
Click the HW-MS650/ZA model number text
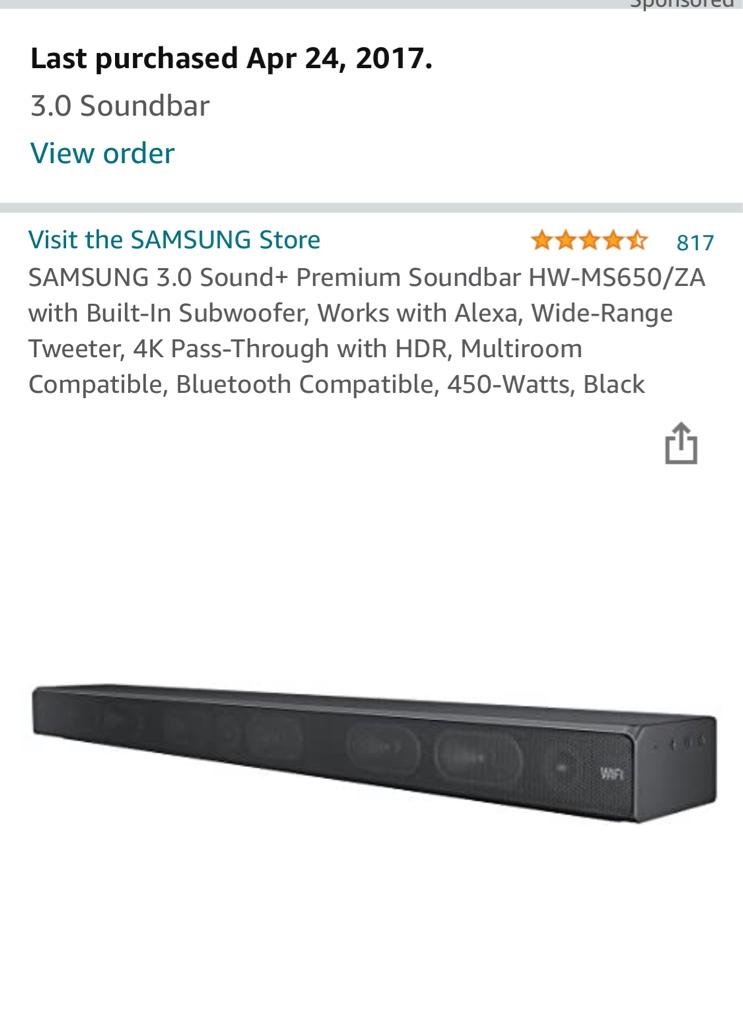[x=617, y=278]
